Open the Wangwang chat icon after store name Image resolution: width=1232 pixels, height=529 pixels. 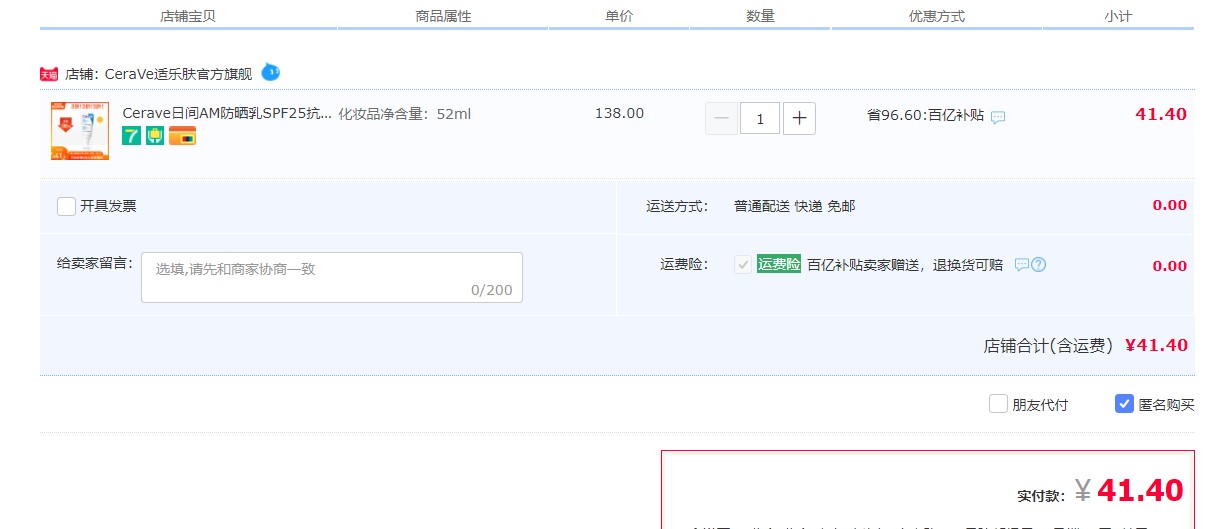click(271, 72)
